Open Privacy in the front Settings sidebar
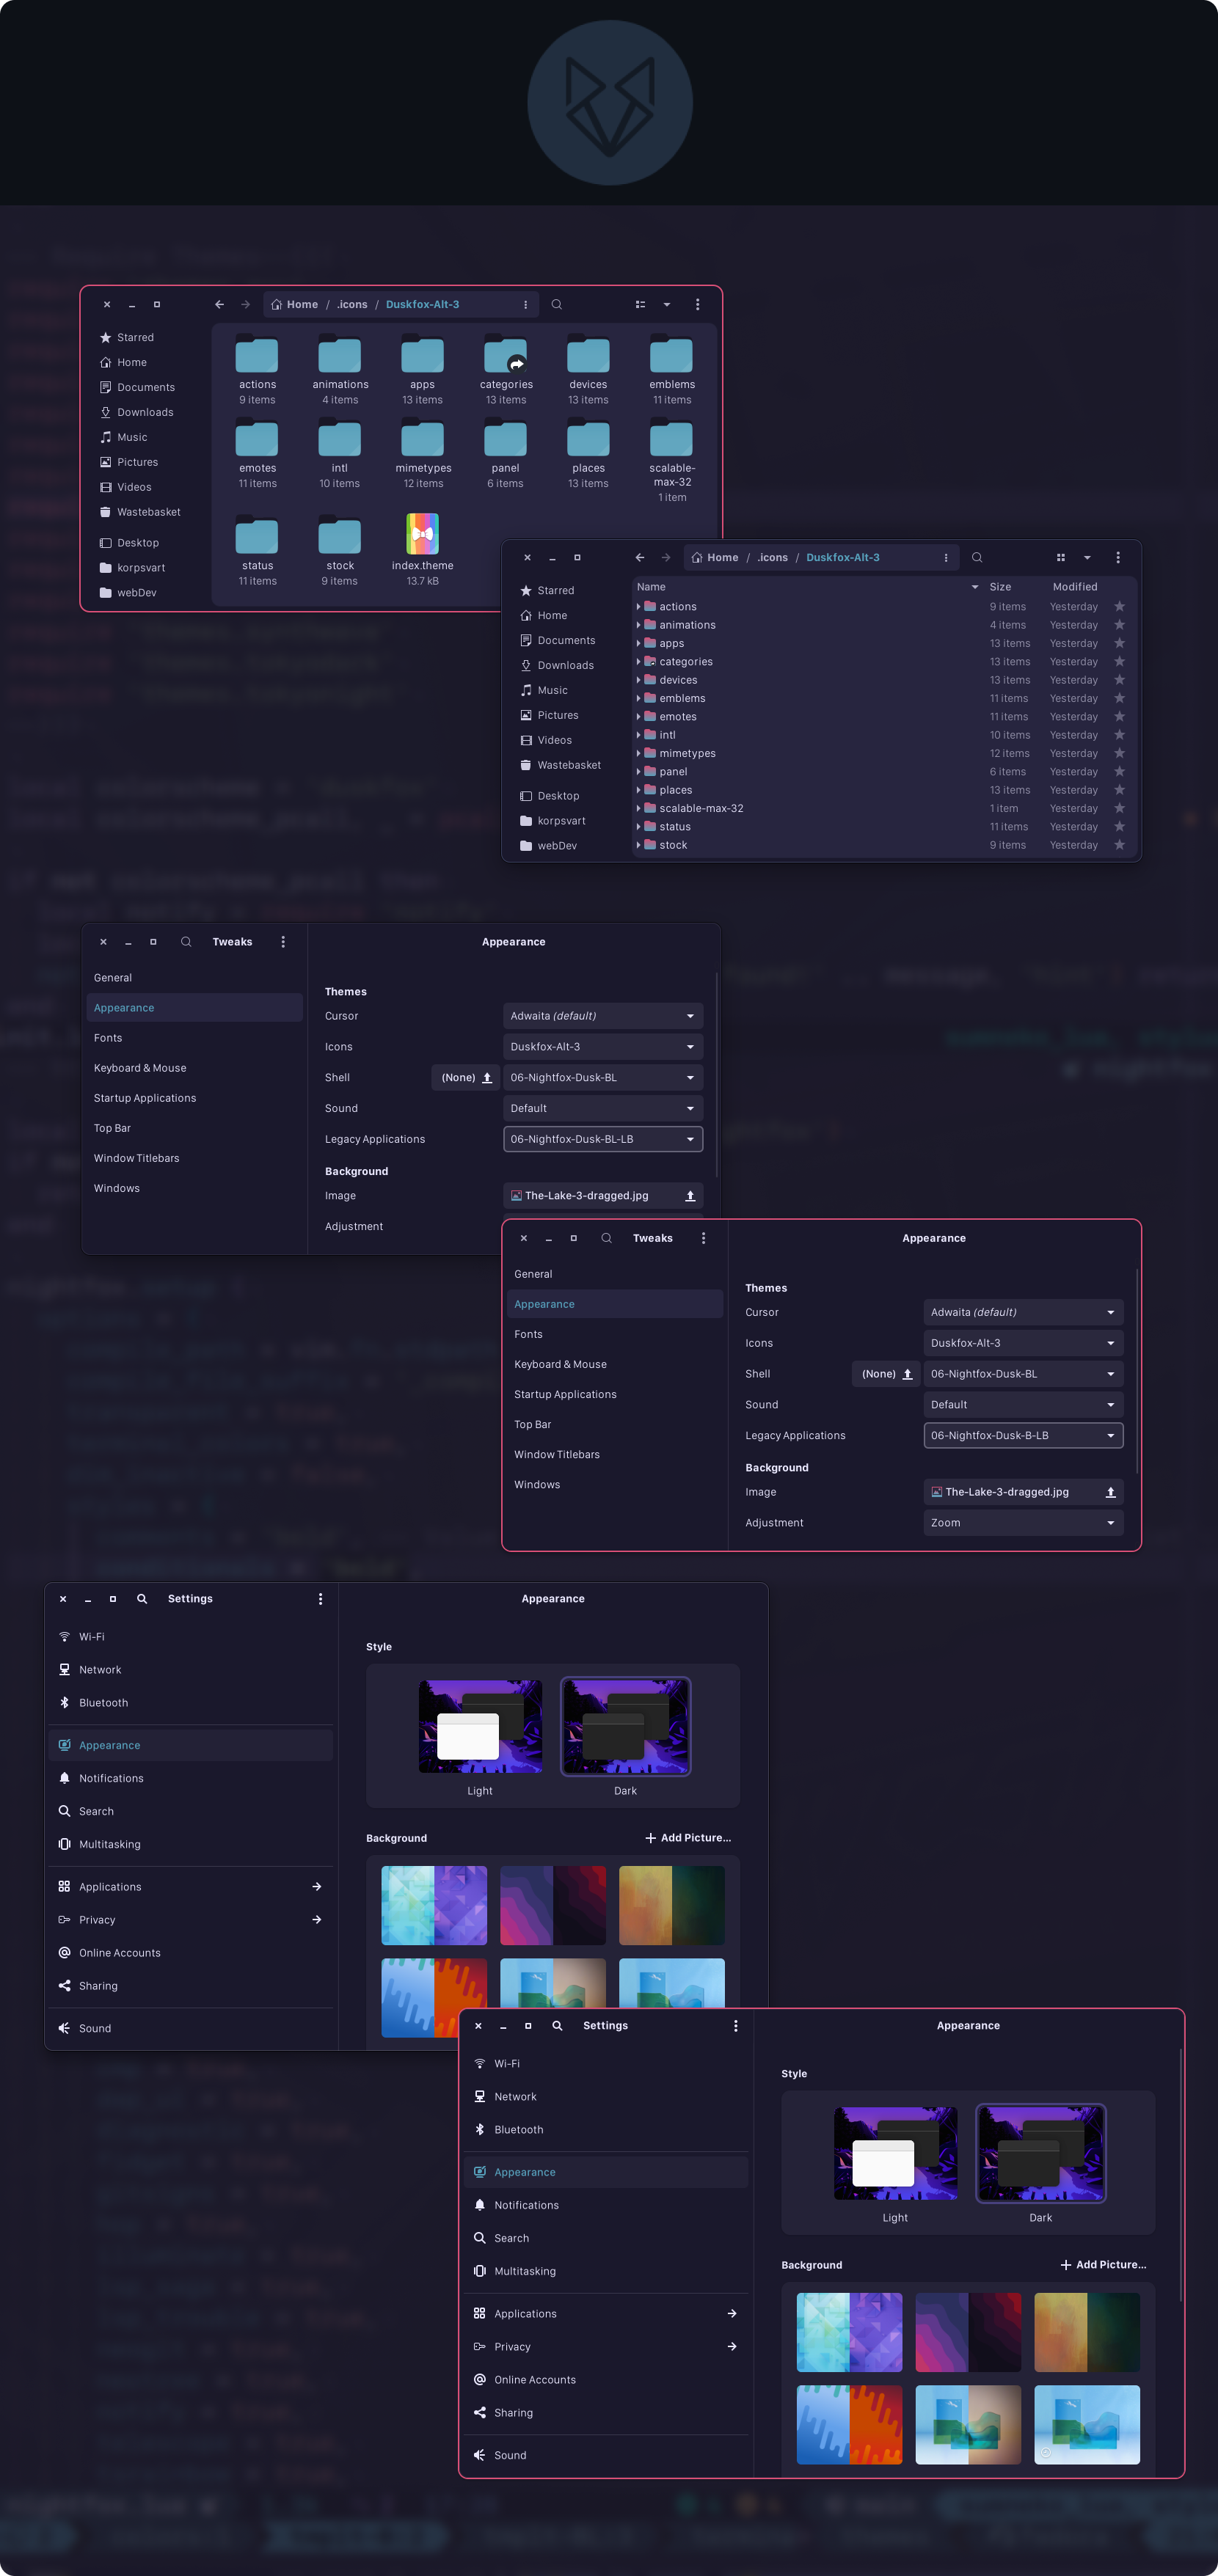The width and height of the screenshot is (1218, 2576). coord(606,2347)
